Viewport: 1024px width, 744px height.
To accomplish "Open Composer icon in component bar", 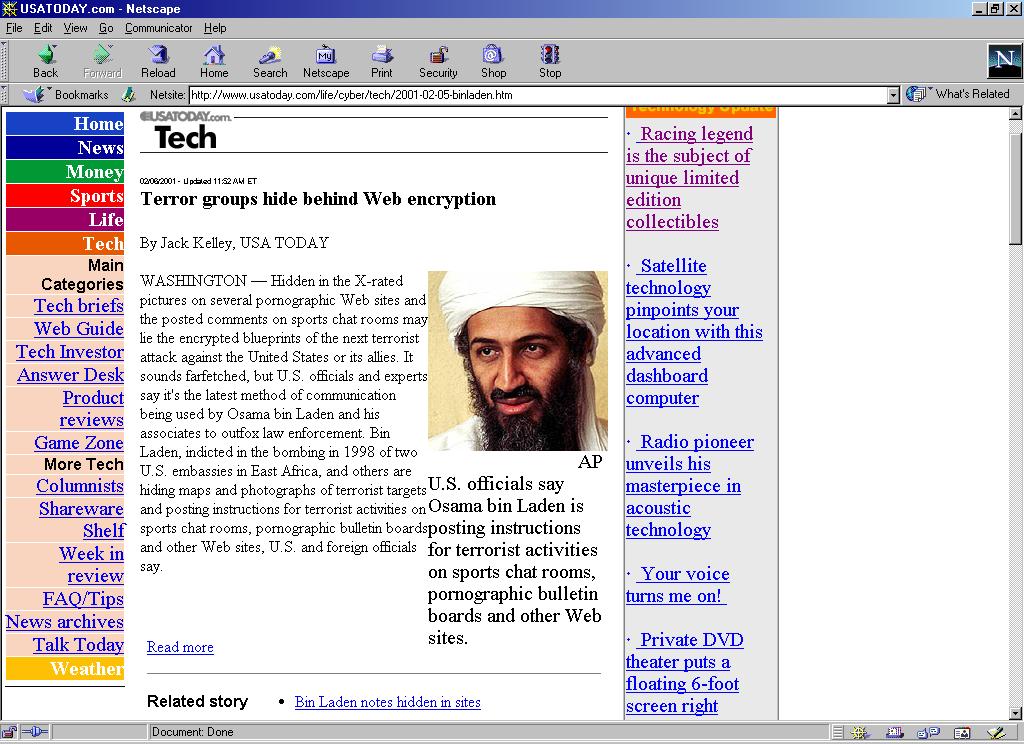I will (x=996, y=733).
